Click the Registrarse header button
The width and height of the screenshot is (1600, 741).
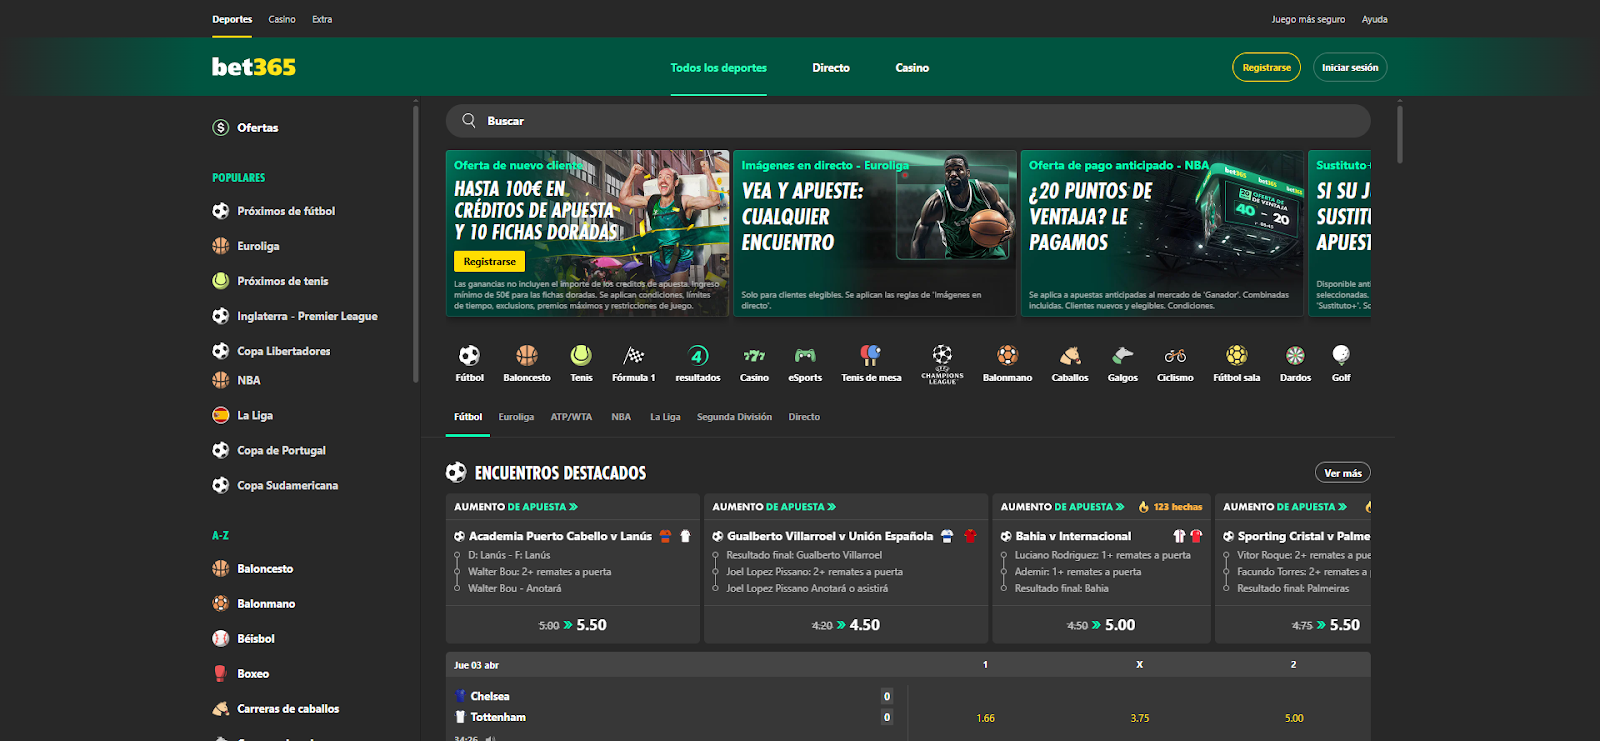[x=1266, y=67]
